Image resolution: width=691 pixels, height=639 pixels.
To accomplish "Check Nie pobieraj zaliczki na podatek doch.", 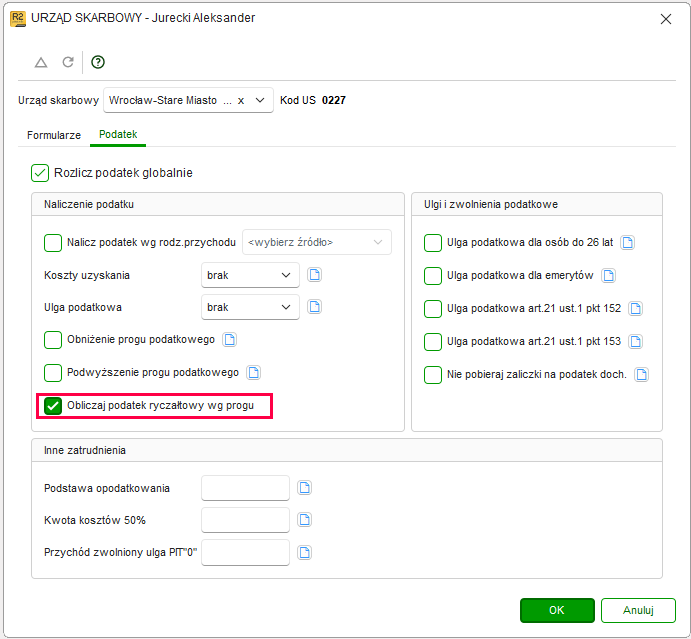I will click(x=433, y=375).
